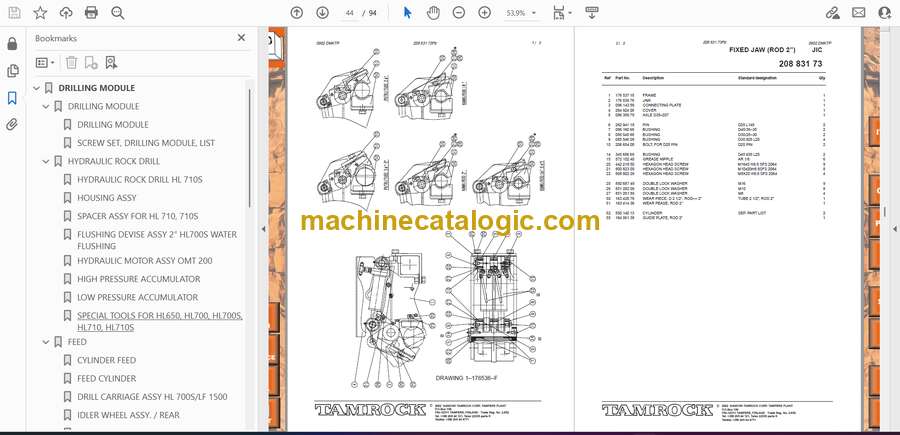The width and height of the screenshot is (900, 435).
Task: Open CYLINDER FEED bookmark
Action: [x=106, y=360]
